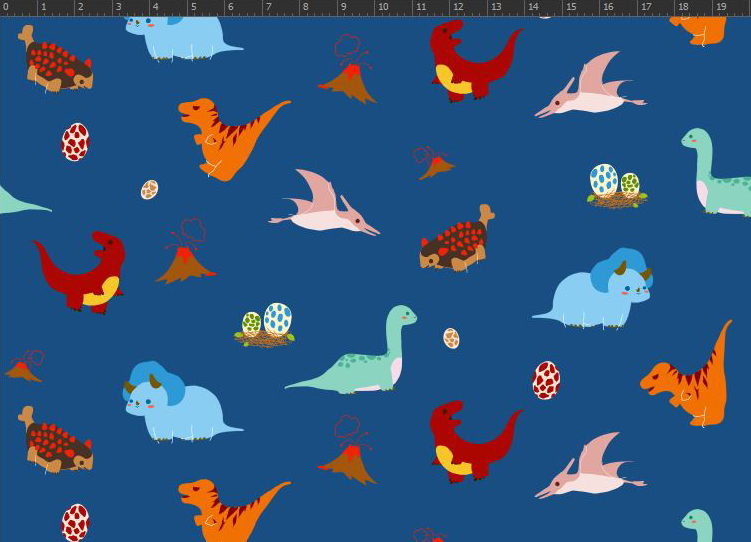Click the number 10 on the ruler
Image resolution: width=751 pixels, height=542 pixels.
(x=383, y=7)
